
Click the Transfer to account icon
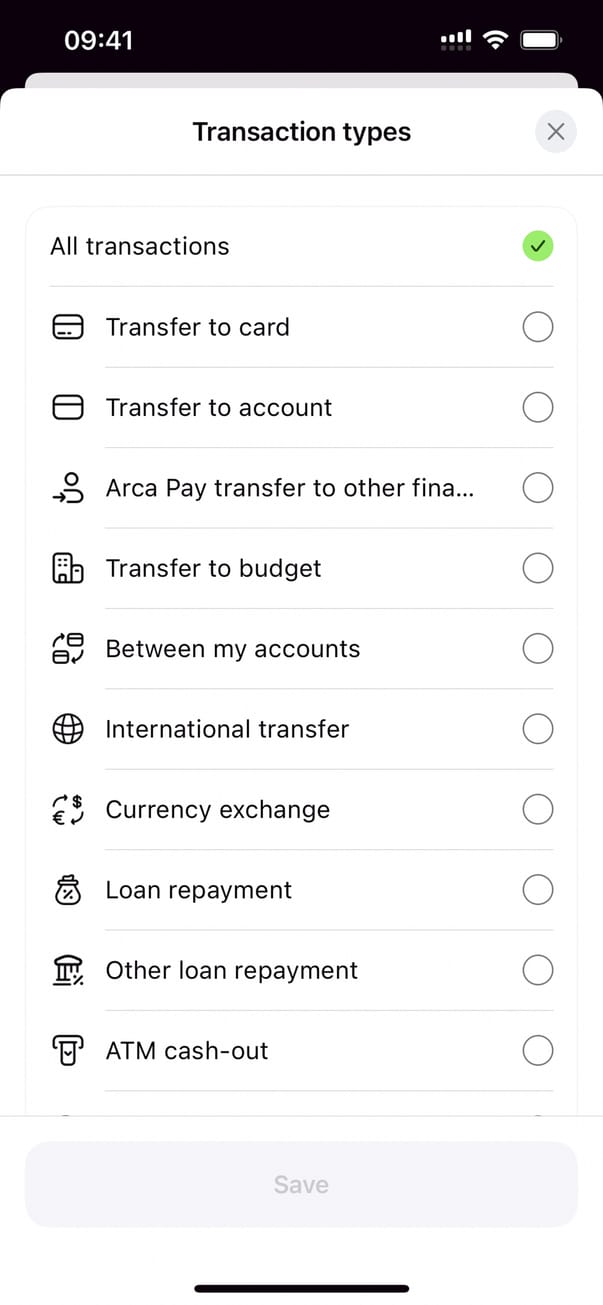[67, 408]
